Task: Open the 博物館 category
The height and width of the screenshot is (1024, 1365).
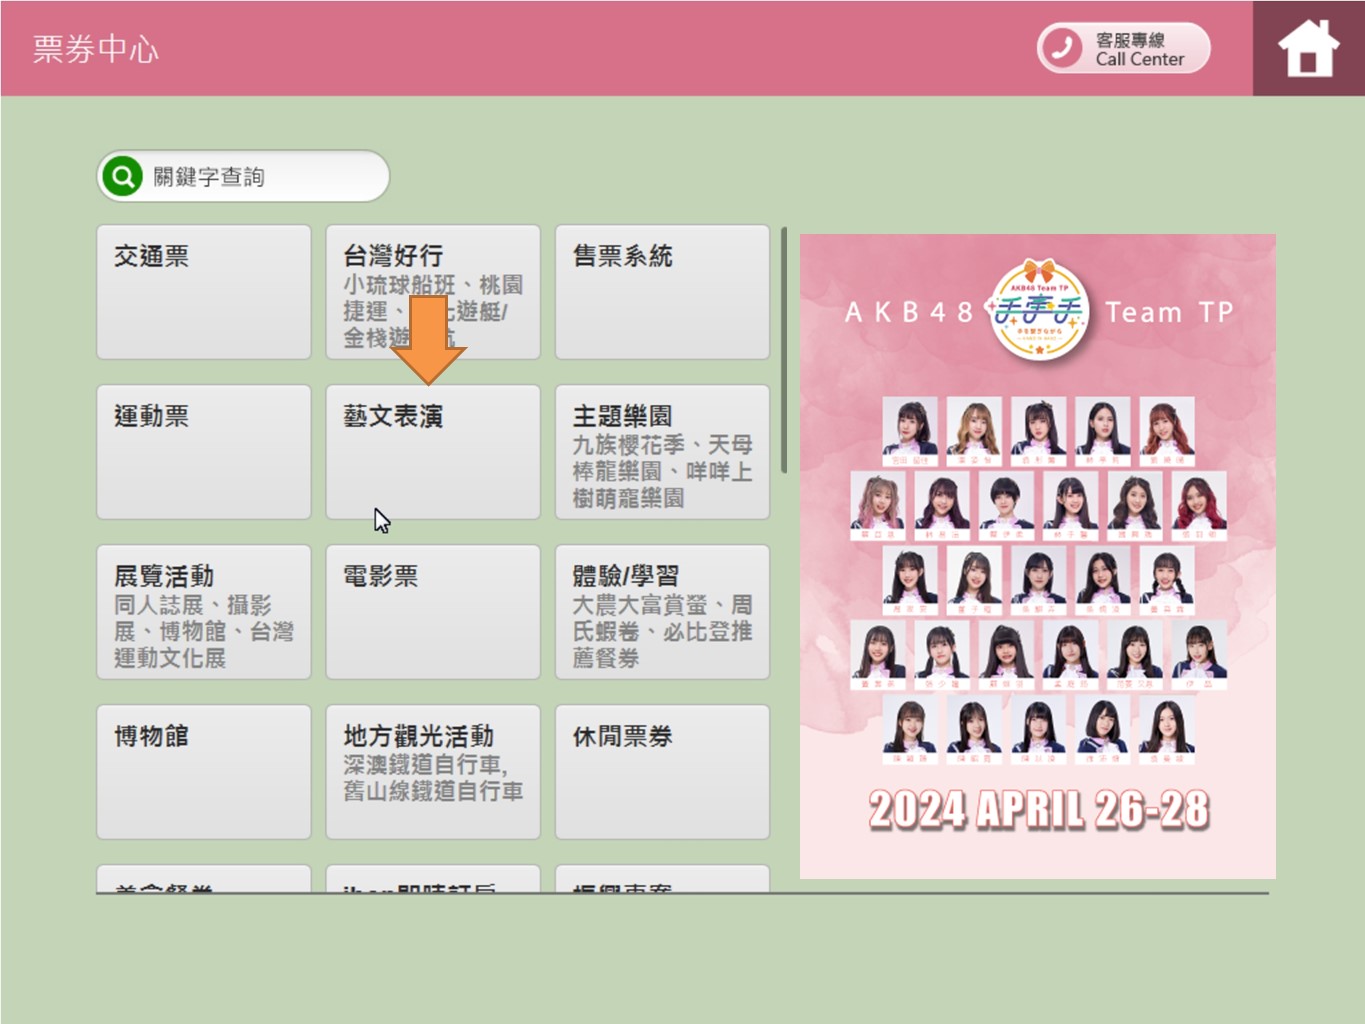Action: pyautogui.click(x=204, y=772)
